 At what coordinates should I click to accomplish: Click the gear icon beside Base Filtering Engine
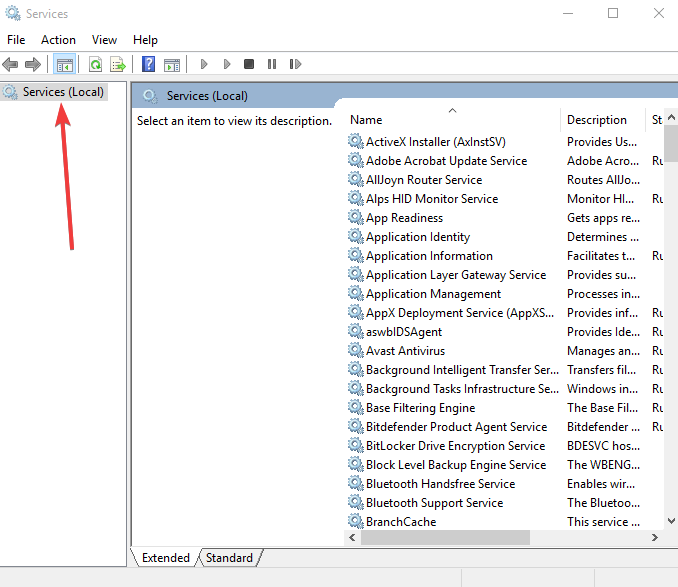tap(356, 407)
